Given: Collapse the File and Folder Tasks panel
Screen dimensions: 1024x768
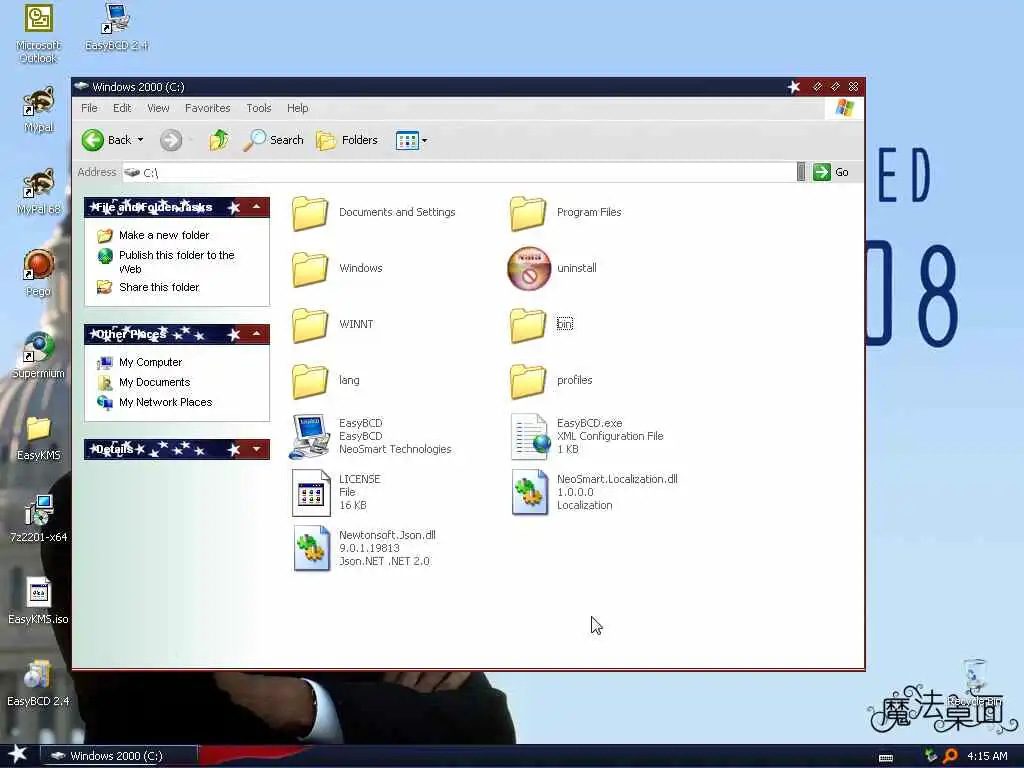Looking at the screenshot, I should click(x=257, y=207).
